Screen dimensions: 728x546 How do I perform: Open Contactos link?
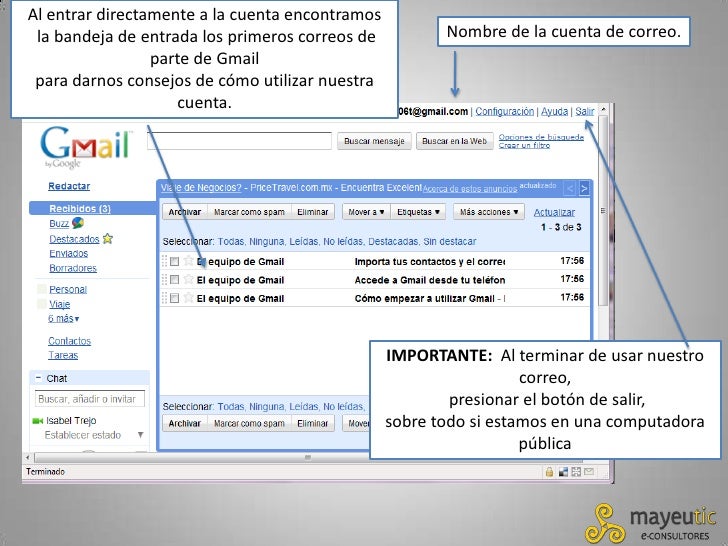pos(70,341)
